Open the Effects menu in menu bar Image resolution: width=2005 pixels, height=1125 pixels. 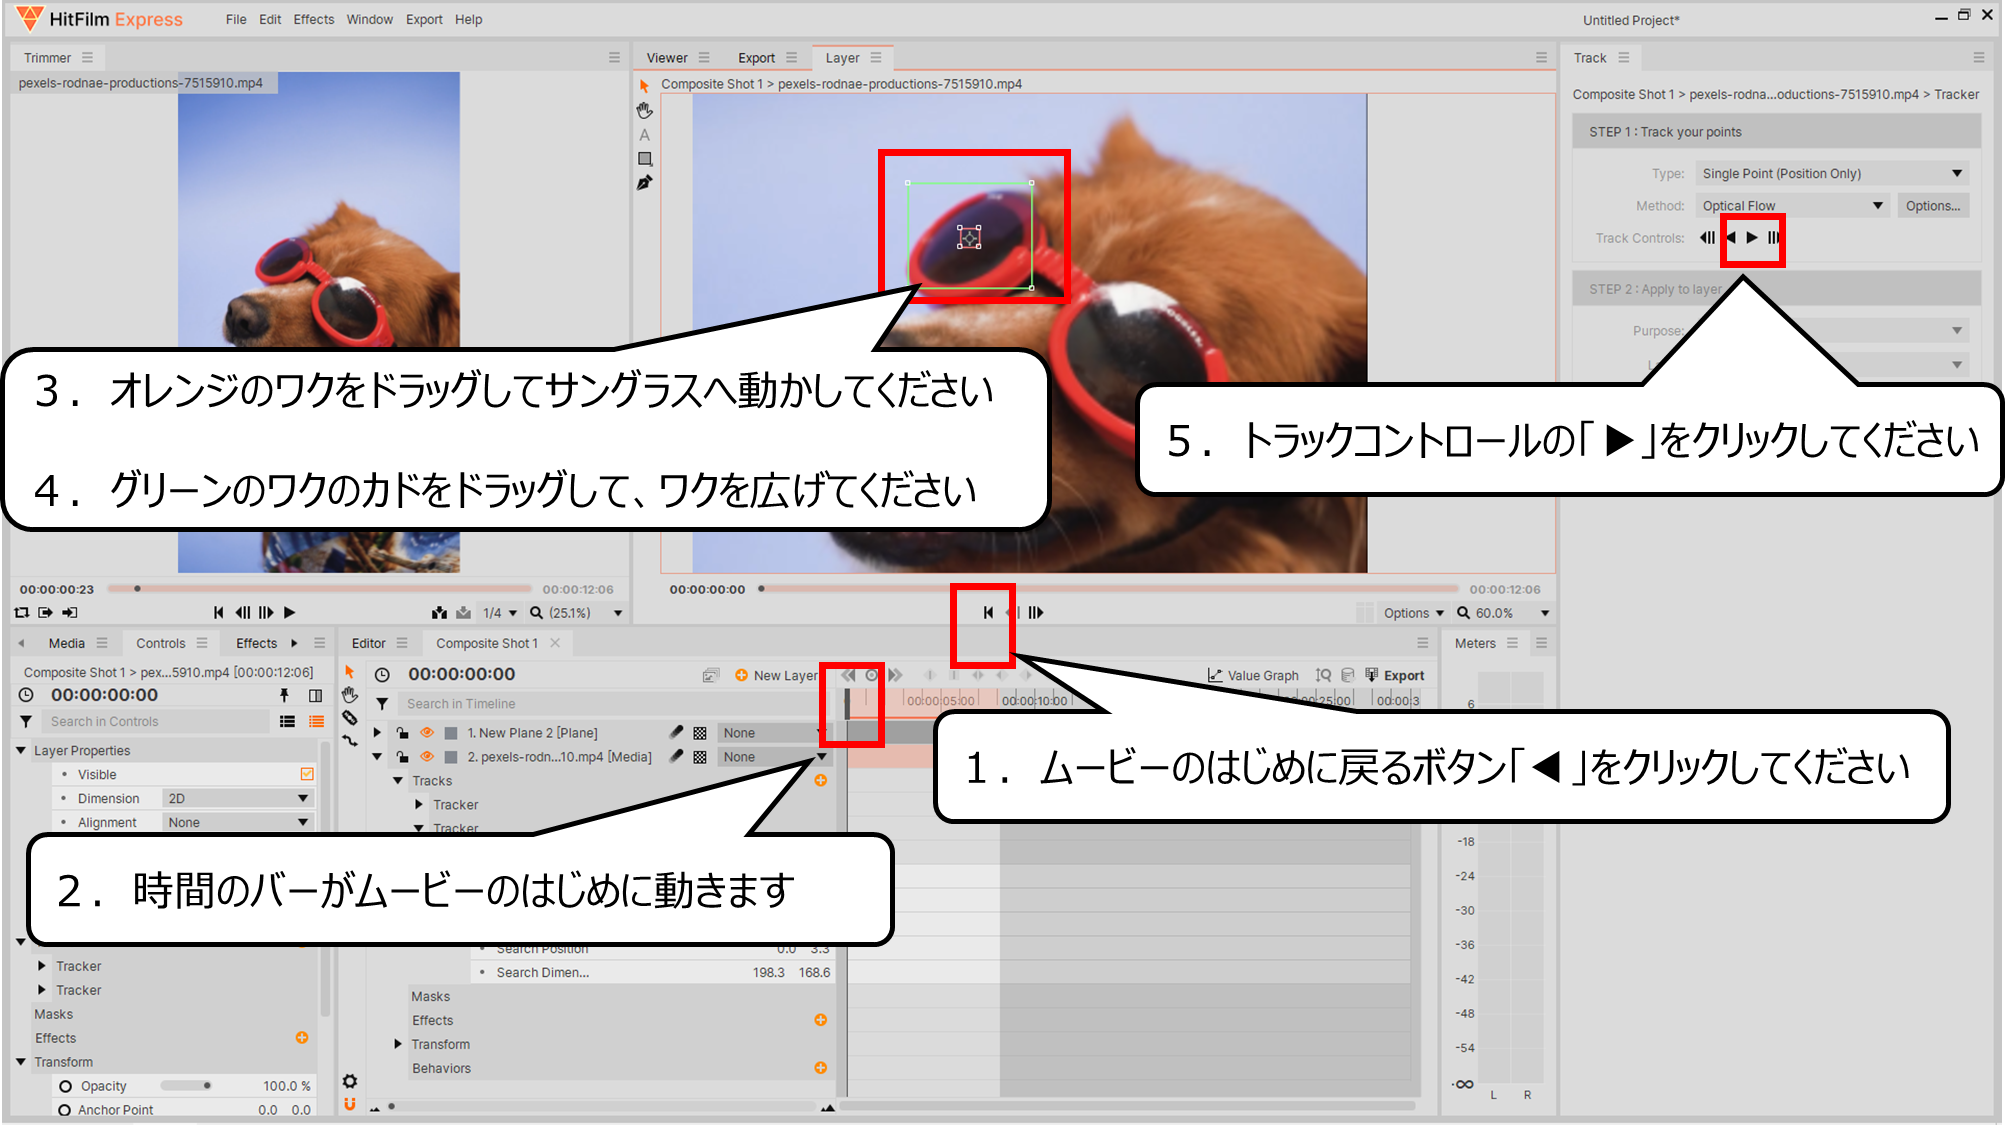(314, 19)
